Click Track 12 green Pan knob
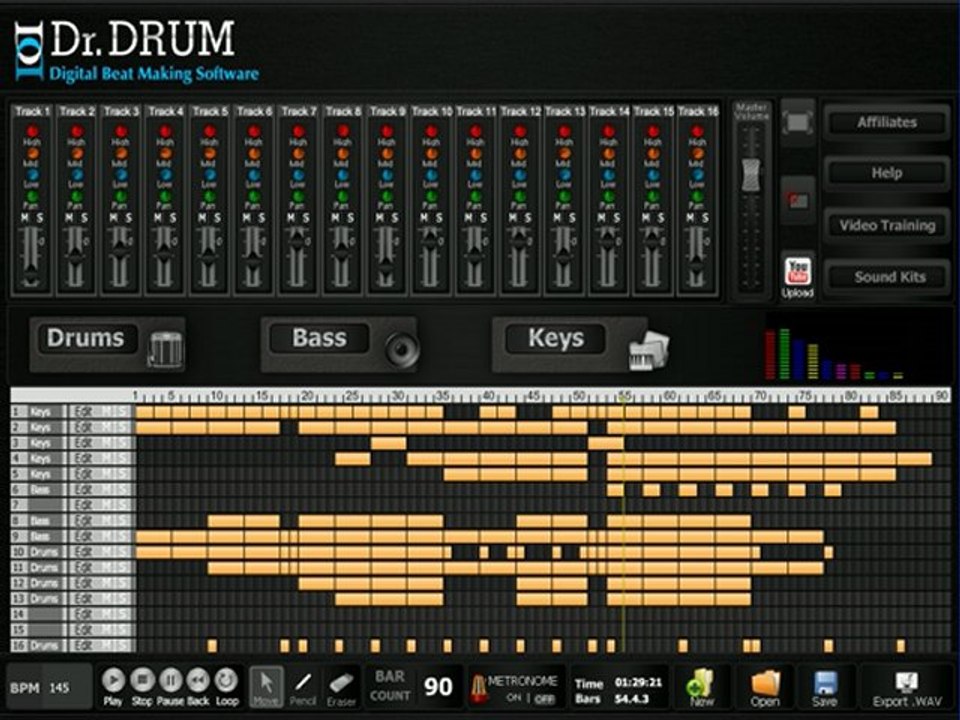 coord(520,197)
